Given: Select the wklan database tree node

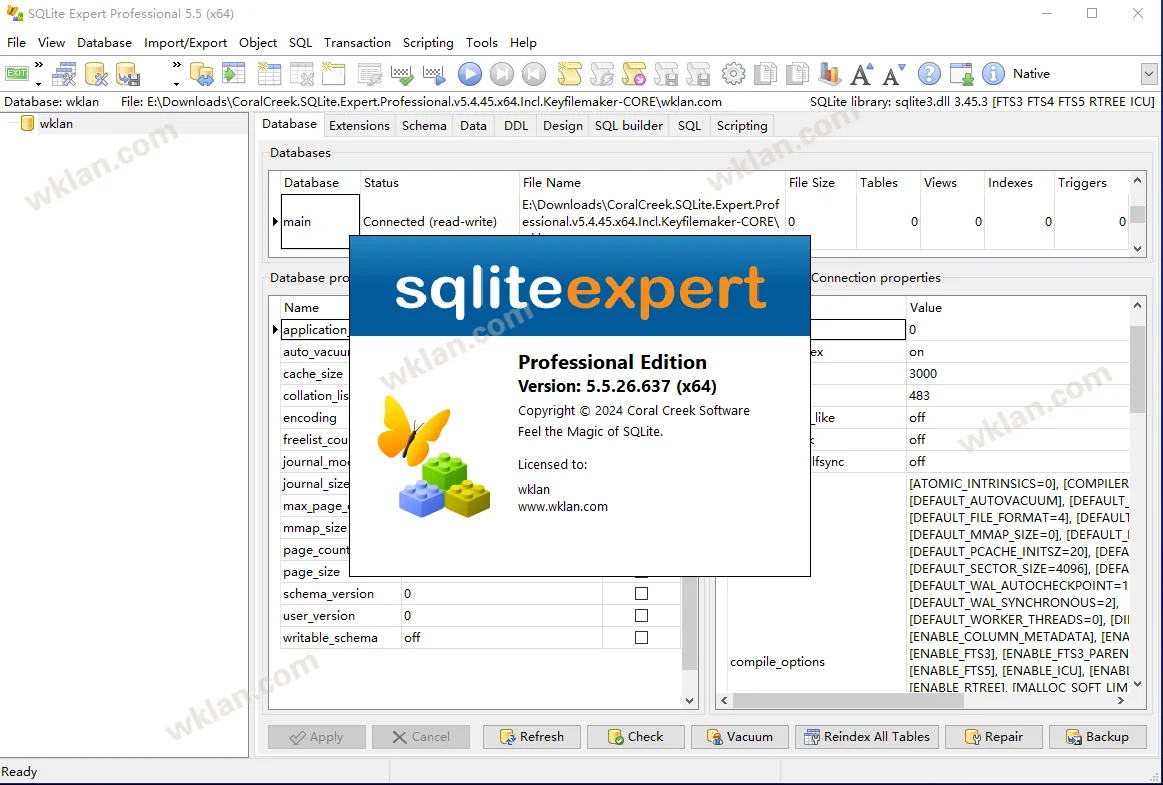Looking at the screenshot, I should coord(56,124).
